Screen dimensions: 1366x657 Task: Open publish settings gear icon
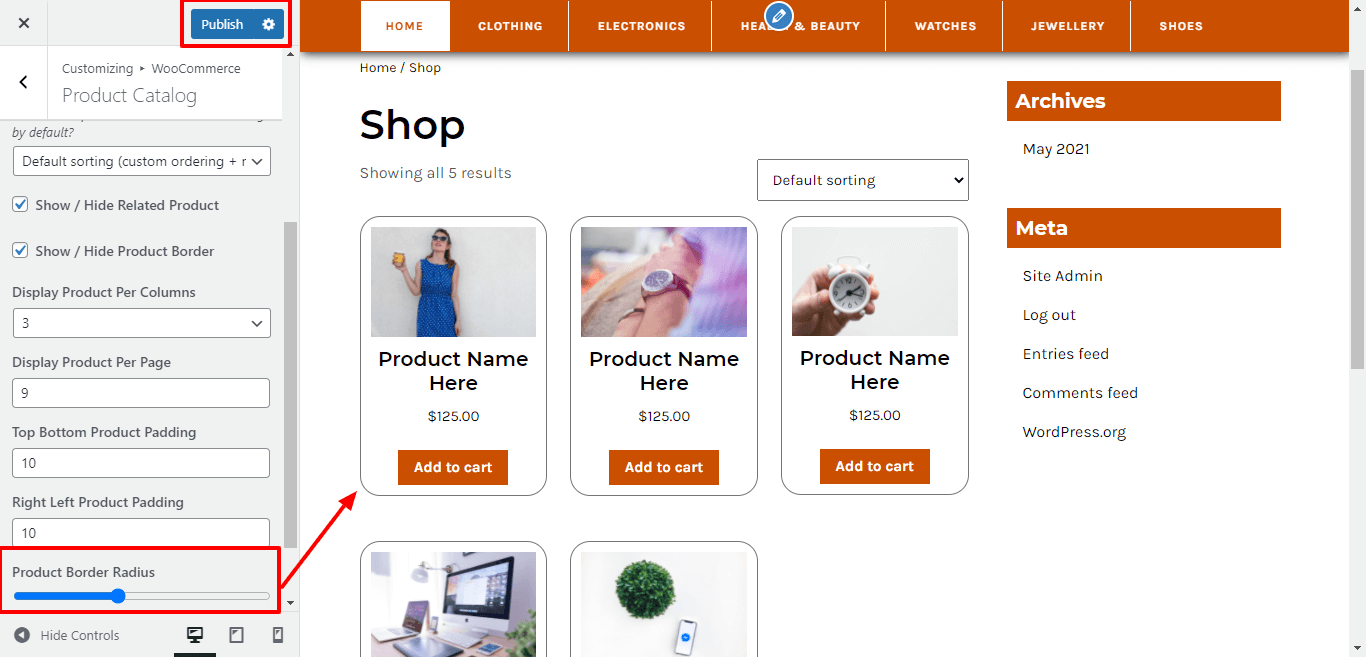point(268,24)
